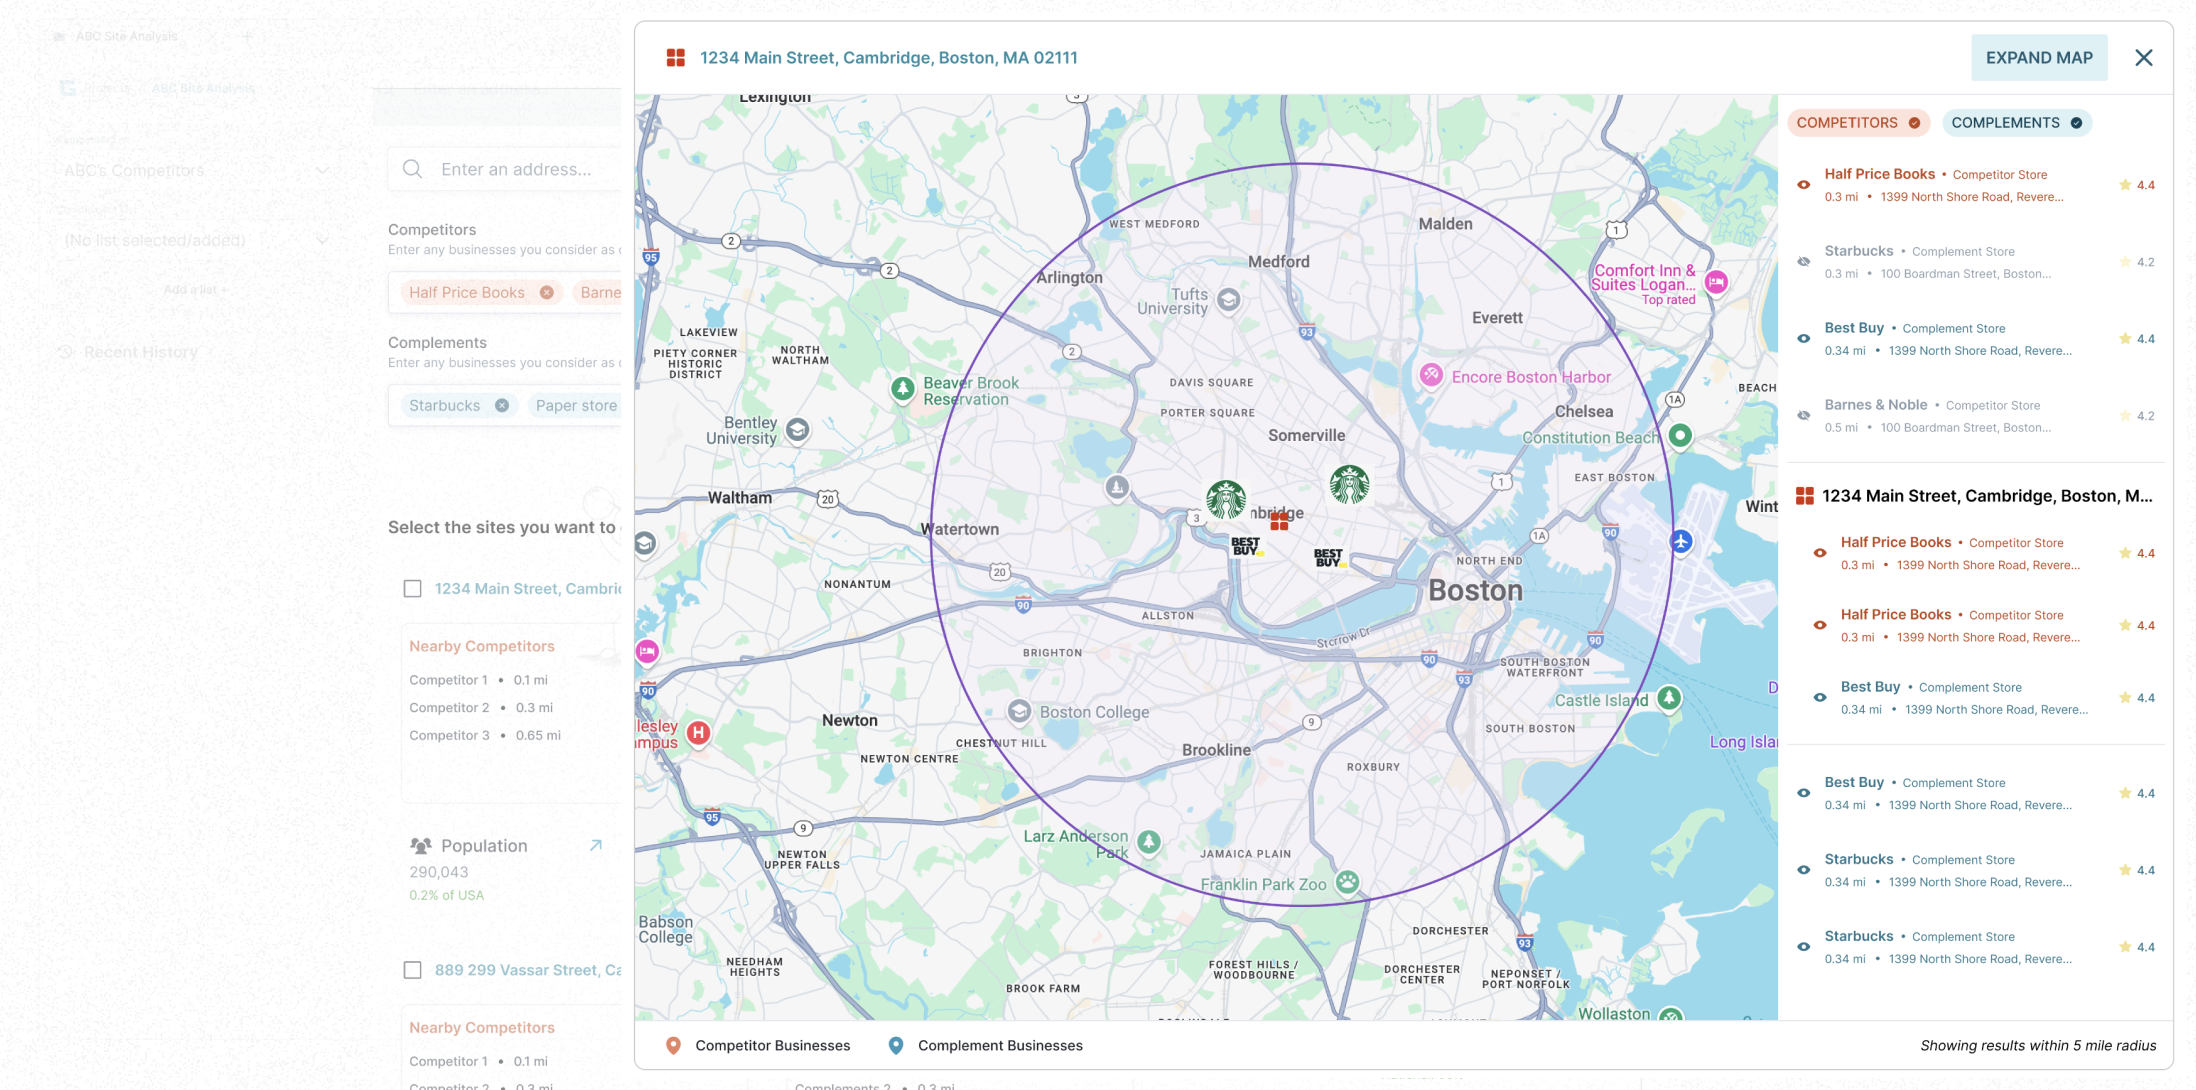Screen dimensions: 2196x1090
Task: Click the Comfort Inn hotel icon
Action: coord(1717,283)
